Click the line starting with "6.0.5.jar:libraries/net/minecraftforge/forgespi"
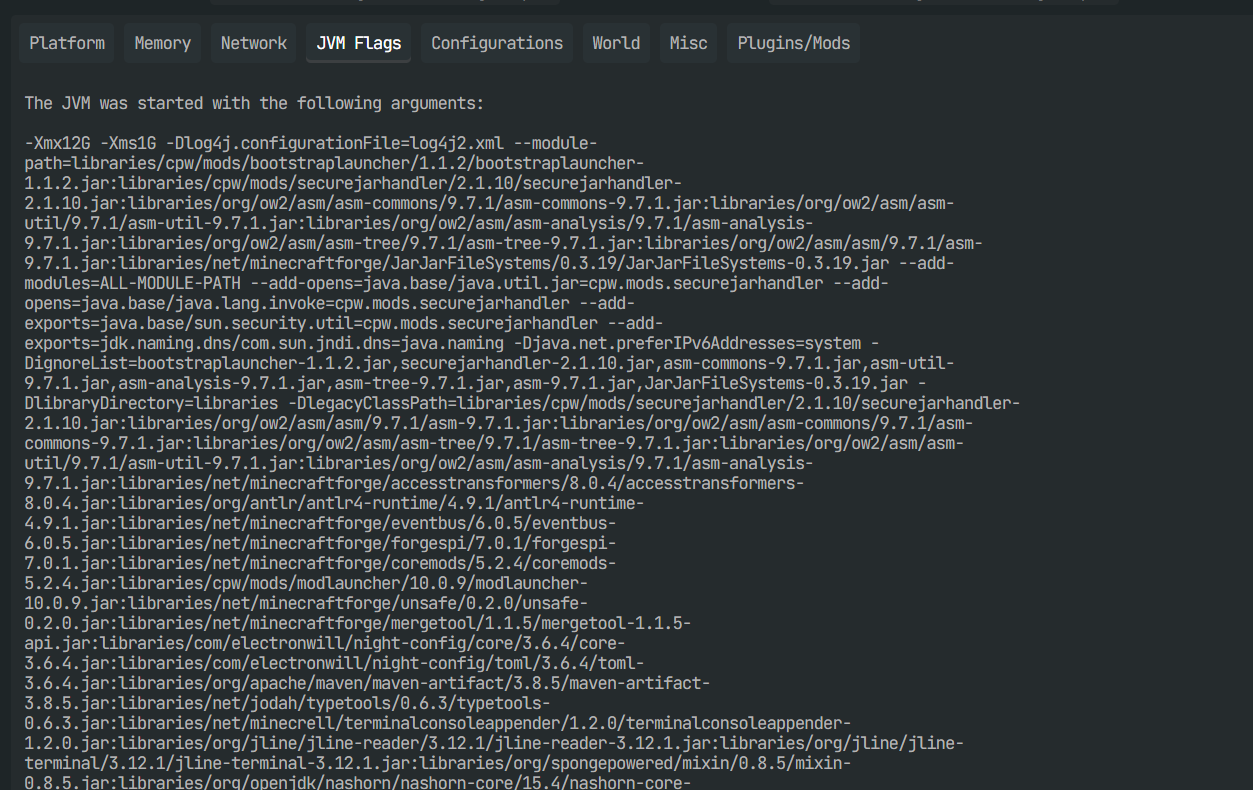 pyautogui.click(x=321, y=543)
